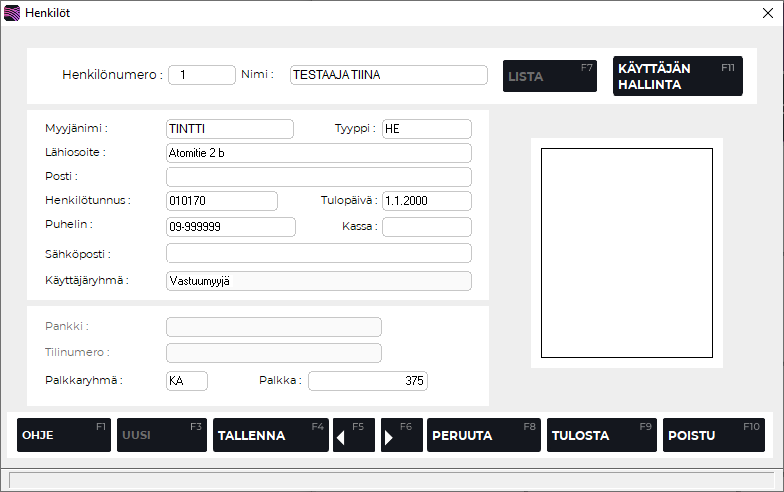Click the Nimi field containing TESTAAJA TIINA
784x492 pixels.
(388, 75)
